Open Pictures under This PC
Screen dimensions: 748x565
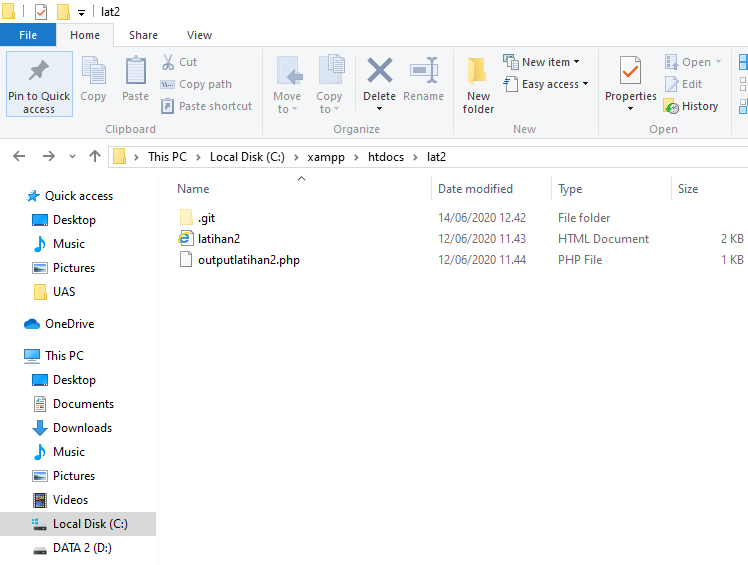[73, 476]
